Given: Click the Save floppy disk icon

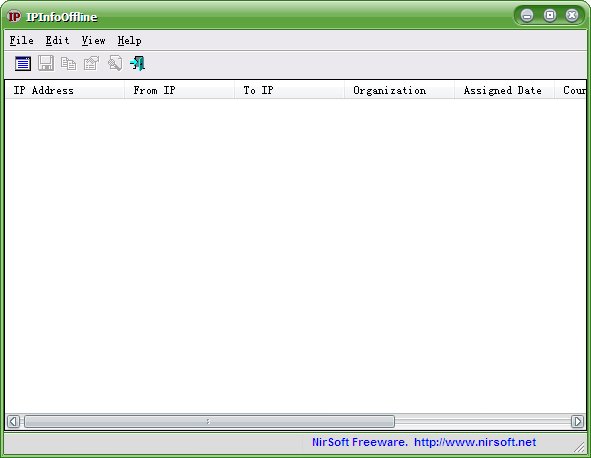Looking at the screenshot, I should [x=46, y=63].
